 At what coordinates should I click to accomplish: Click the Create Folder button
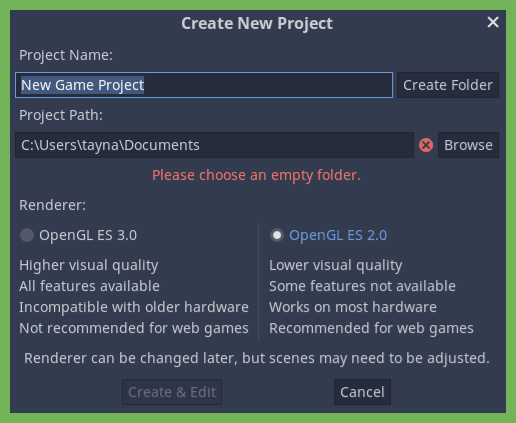[448, 85]
